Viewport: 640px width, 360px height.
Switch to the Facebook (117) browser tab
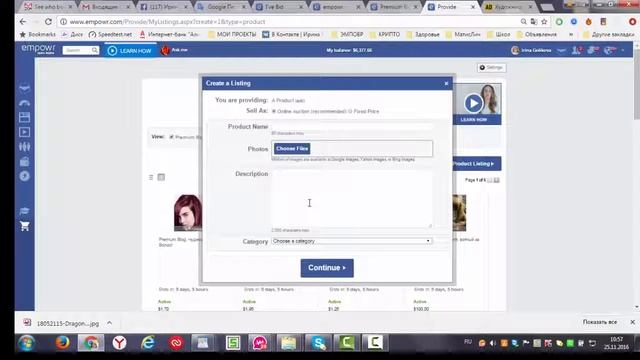[x=163, y=7]
